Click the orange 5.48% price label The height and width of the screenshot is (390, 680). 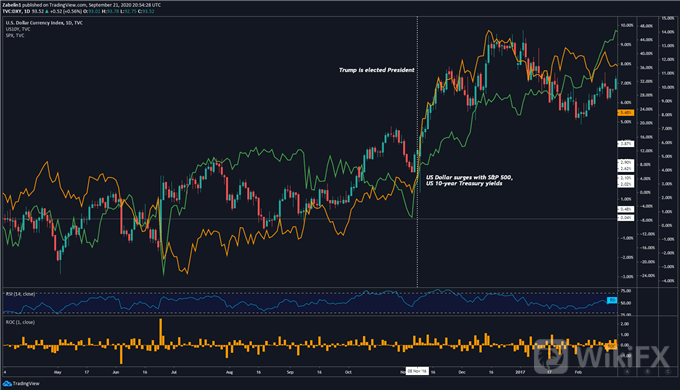(625, 113)
